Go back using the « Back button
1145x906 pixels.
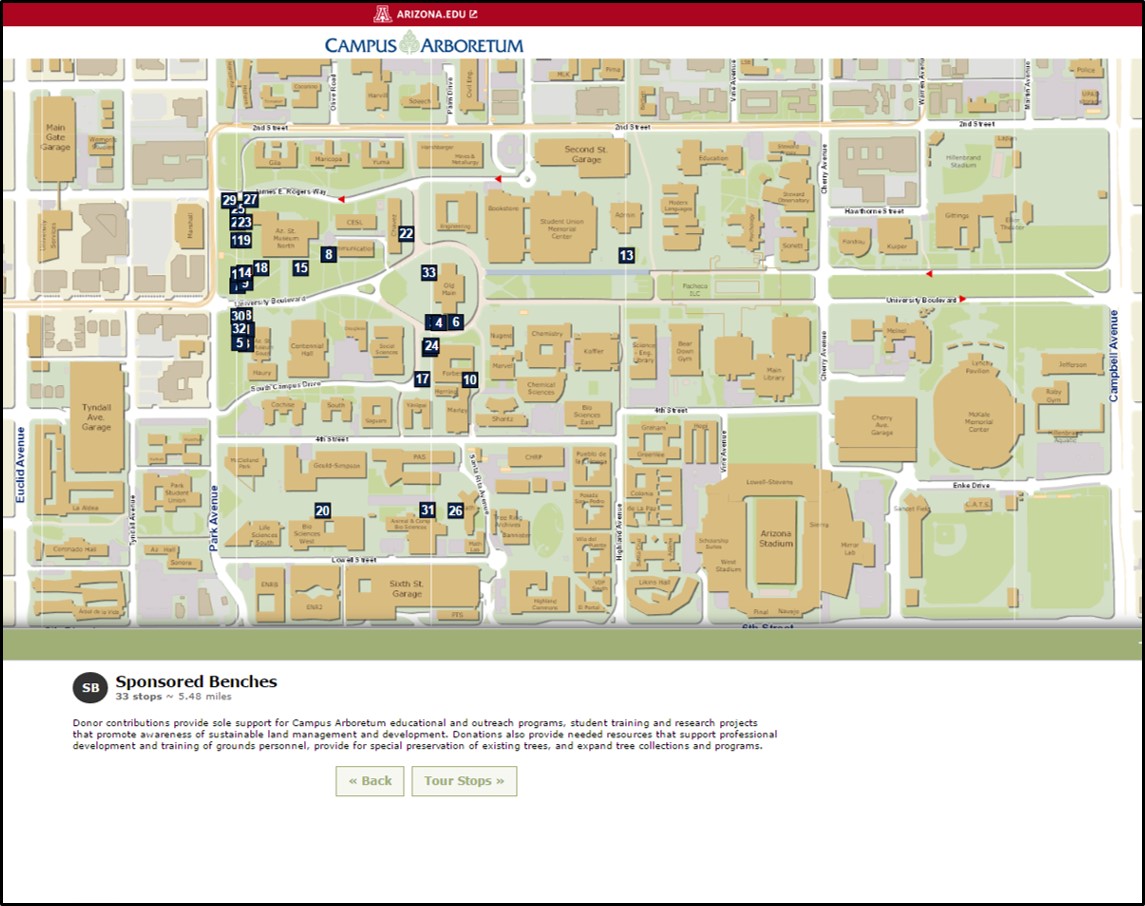pos(369,781)
